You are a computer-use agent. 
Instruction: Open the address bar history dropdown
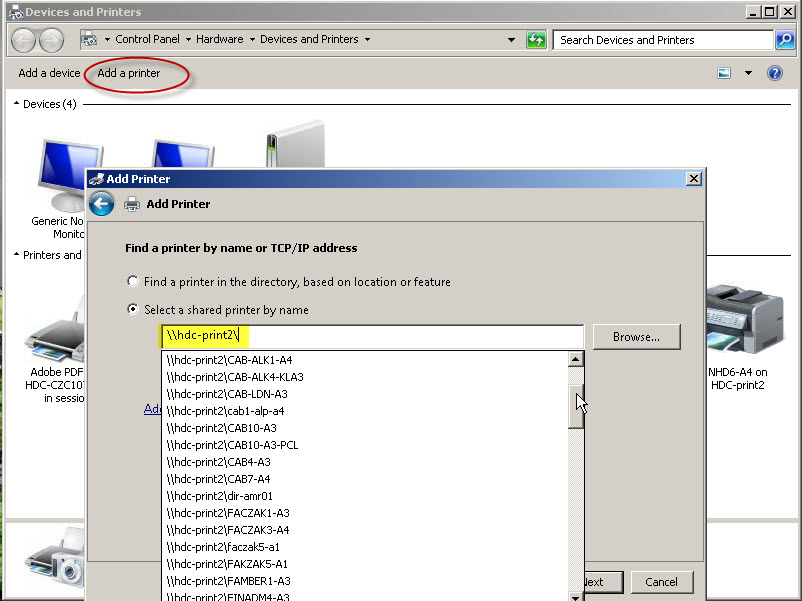coord(512,40)
